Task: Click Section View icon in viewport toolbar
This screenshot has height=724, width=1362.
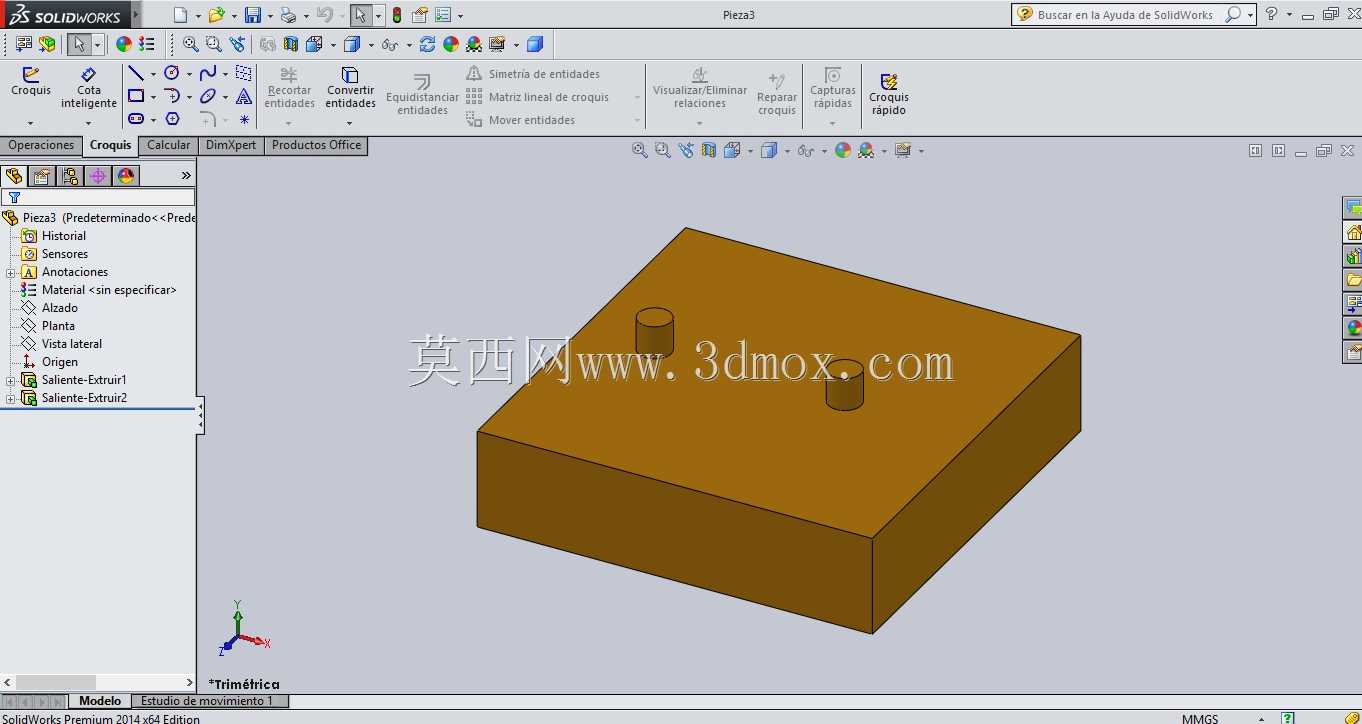Action: 709,150
